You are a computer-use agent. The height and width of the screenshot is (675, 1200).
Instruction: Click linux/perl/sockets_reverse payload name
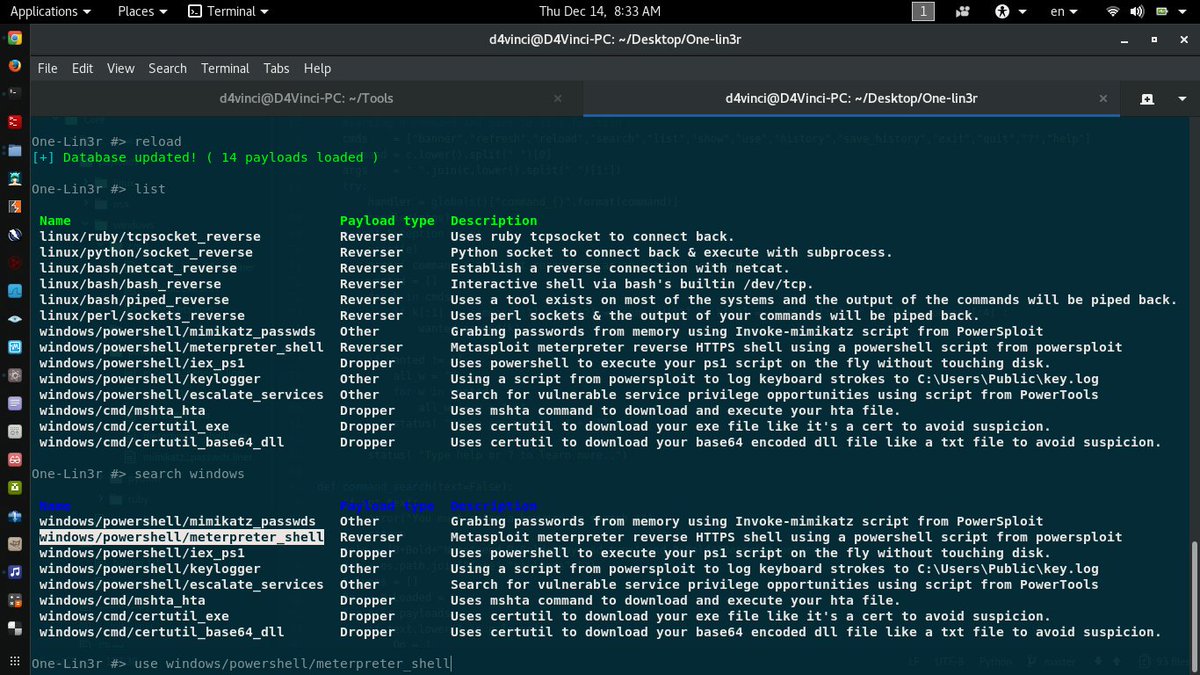pyautogui.click(x=142, y=315)
